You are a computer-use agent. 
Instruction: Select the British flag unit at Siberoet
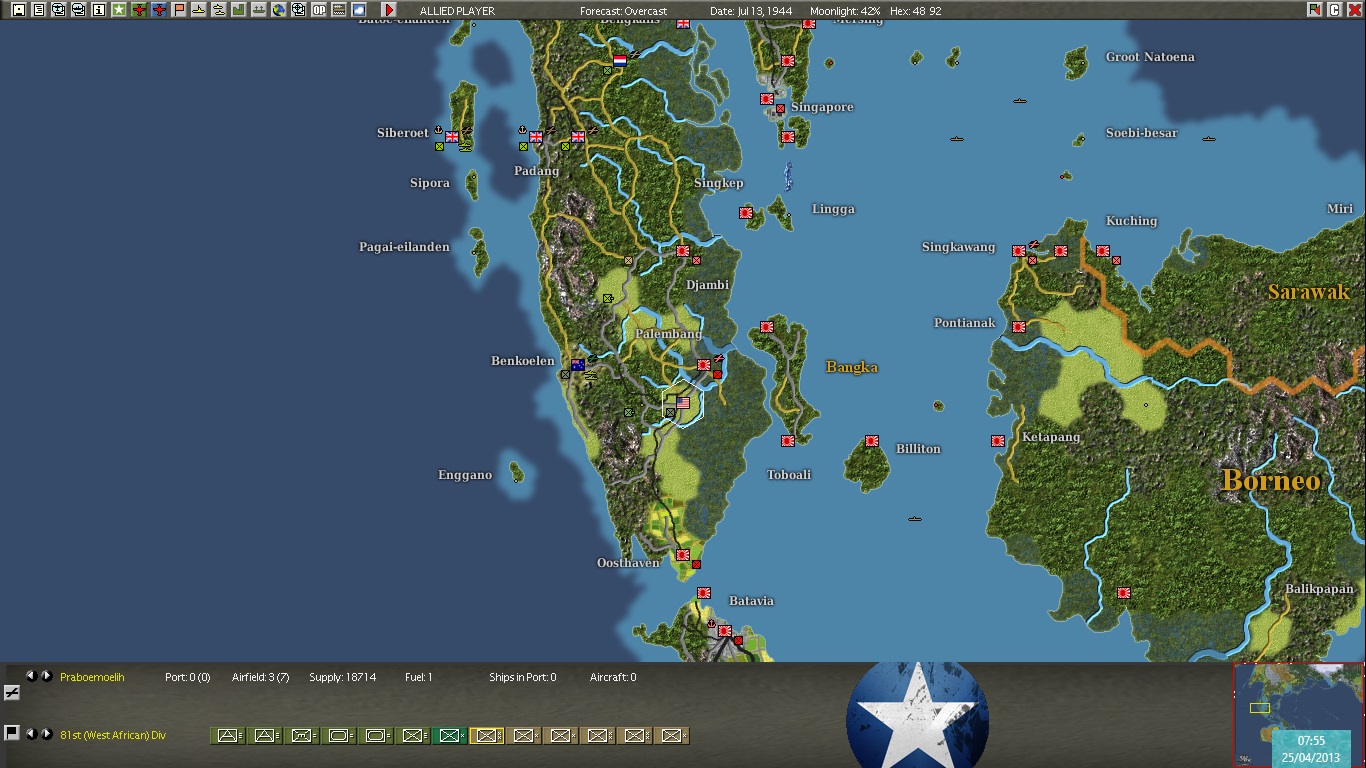pyautogui.click(x=452, y=137)
